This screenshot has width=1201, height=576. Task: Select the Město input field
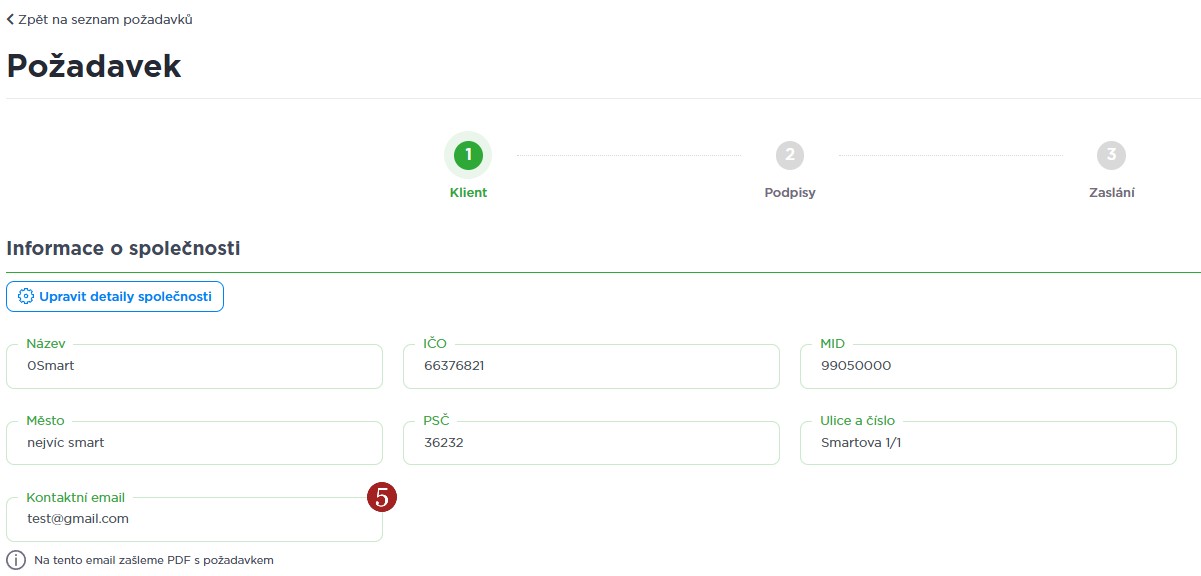tap(194, 443)
